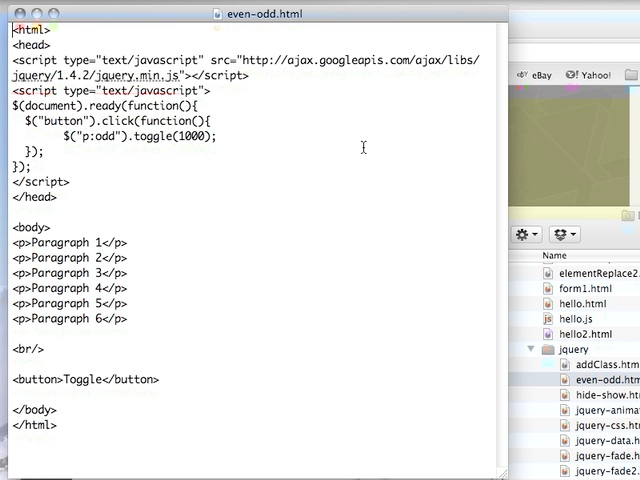
Task: Select the jquery-css.html file
Action: (x=575, y=425)
